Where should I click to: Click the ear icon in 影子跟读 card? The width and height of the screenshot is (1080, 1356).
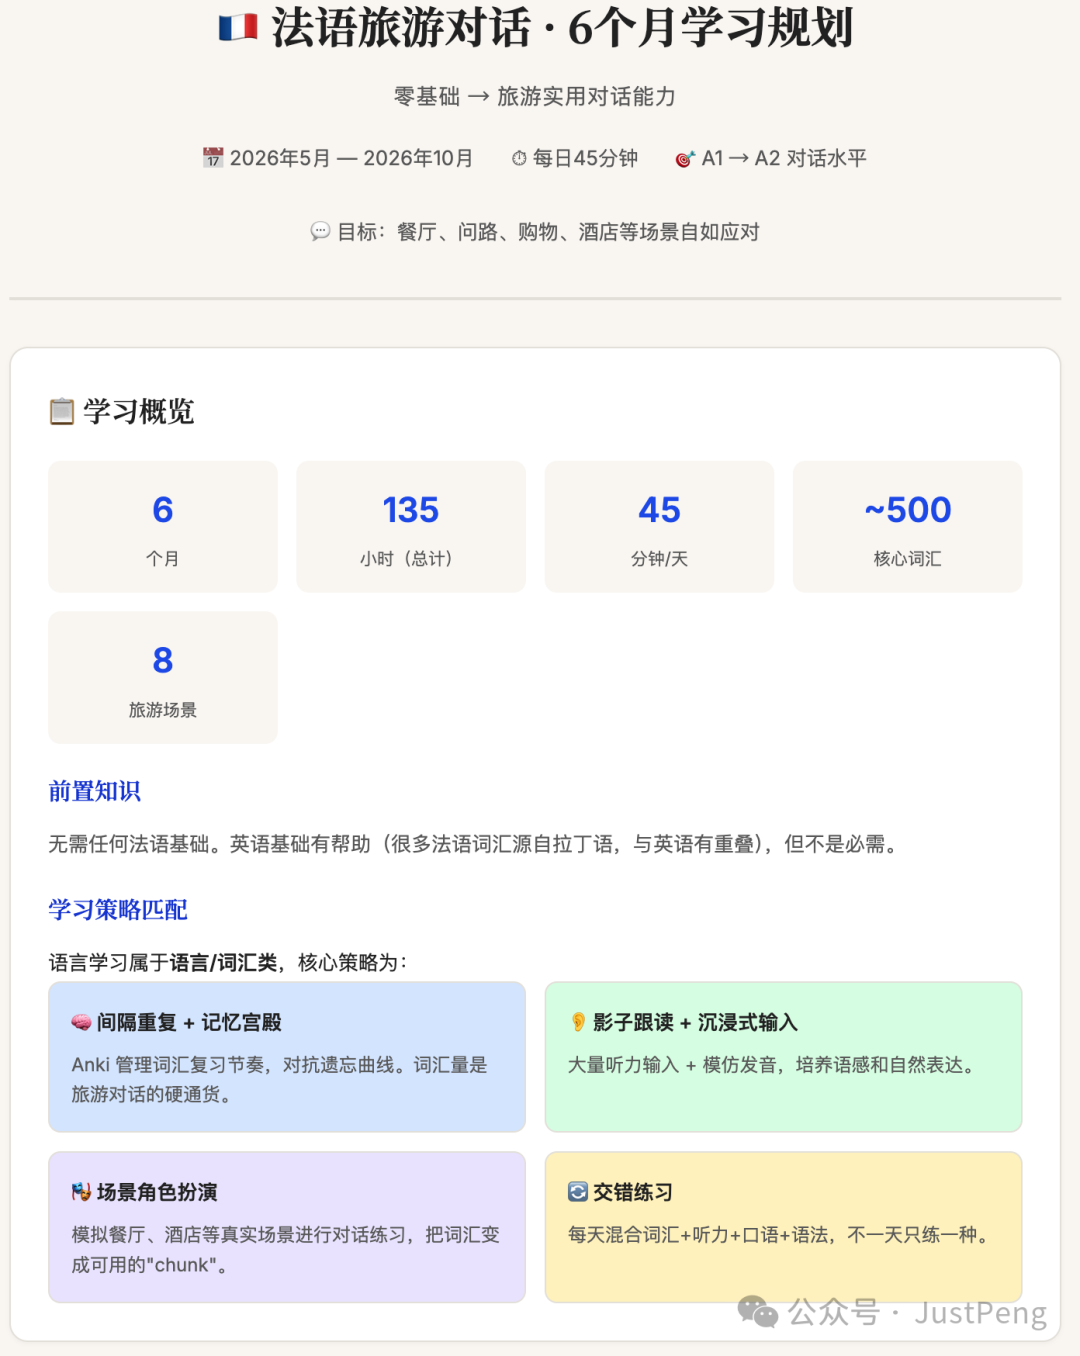[578, 1022]
